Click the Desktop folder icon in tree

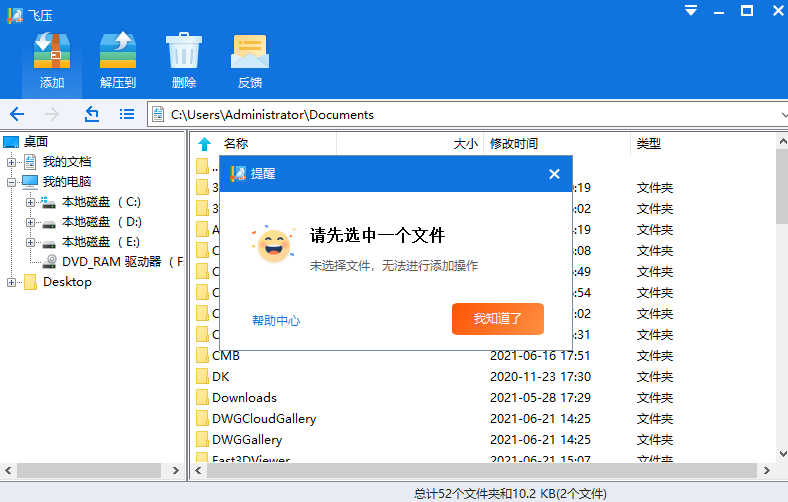(31, 282)
